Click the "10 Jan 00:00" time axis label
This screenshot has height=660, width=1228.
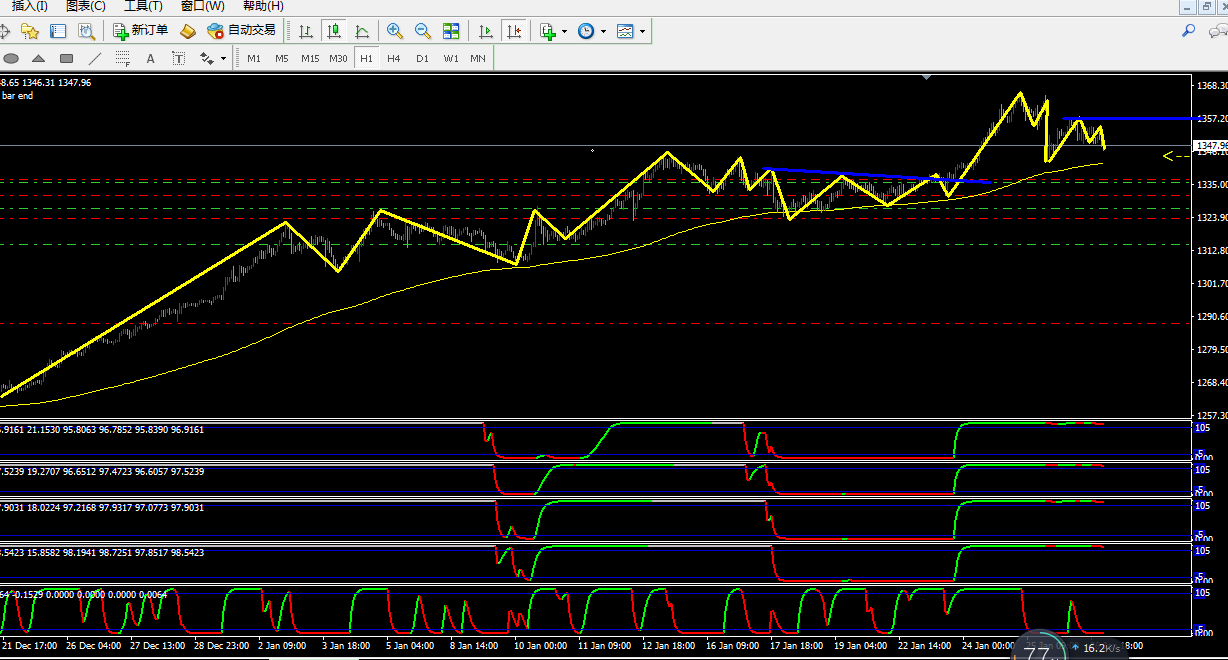[x=541, y=646]
